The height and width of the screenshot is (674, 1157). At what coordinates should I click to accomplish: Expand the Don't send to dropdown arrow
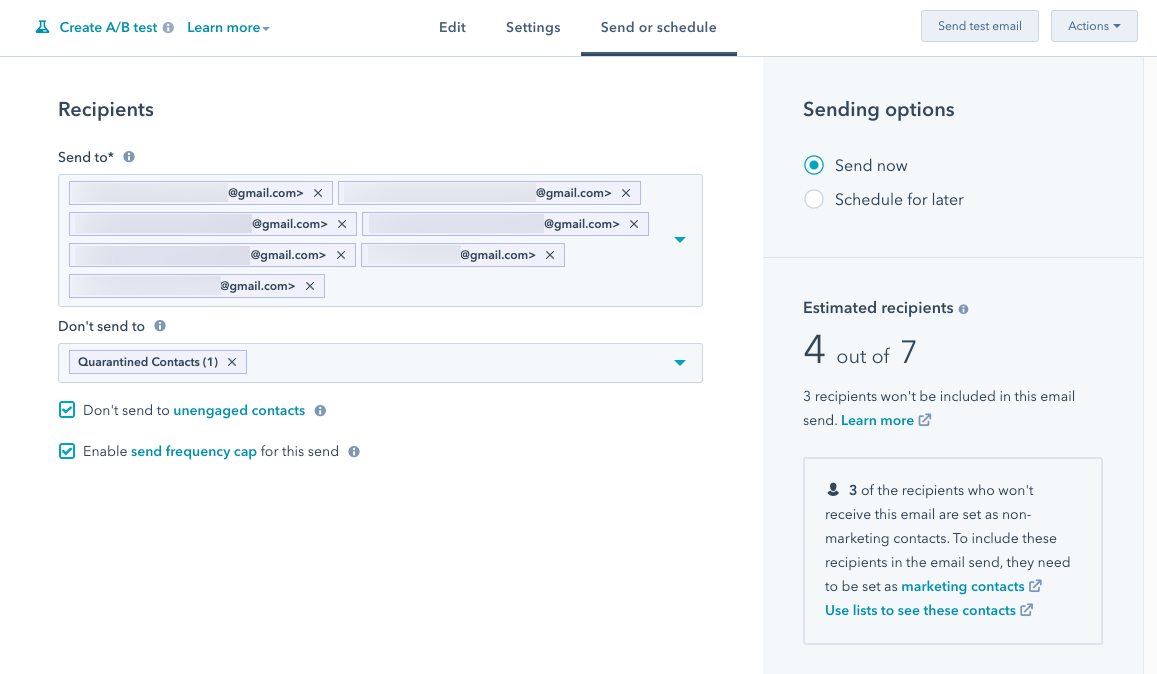[680, 362]
